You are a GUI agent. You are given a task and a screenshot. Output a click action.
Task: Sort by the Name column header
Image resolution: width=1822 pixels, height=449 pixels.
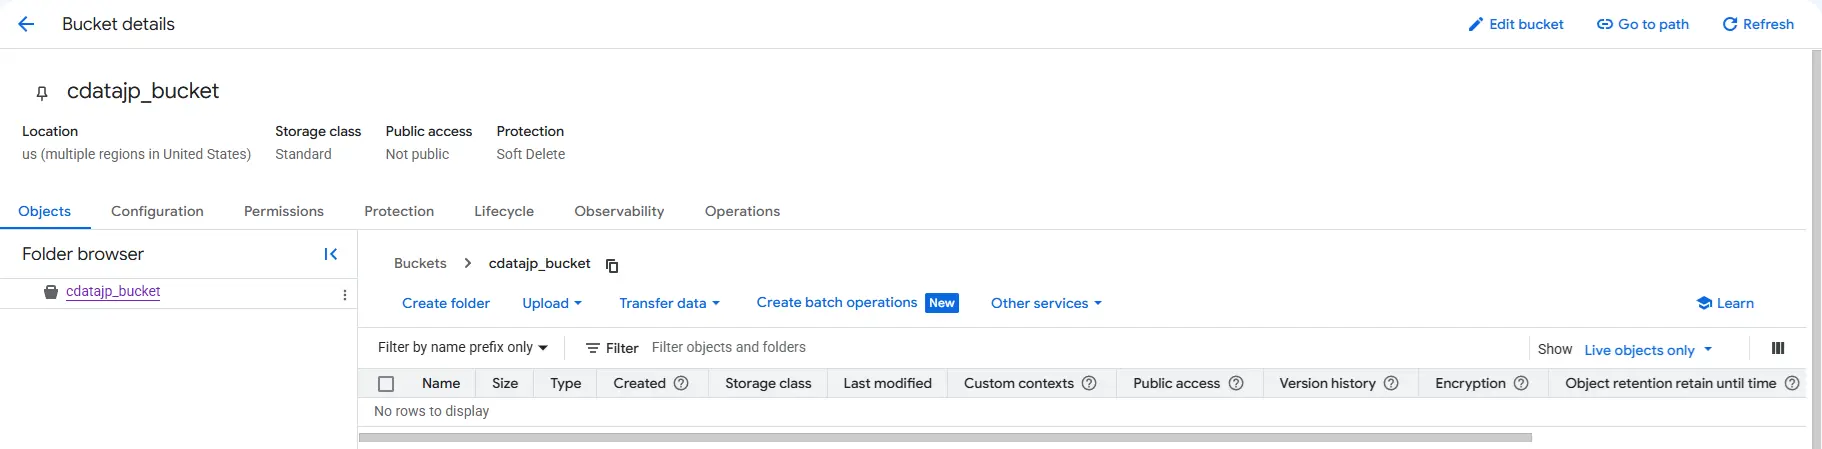click(x=441, y=383)
